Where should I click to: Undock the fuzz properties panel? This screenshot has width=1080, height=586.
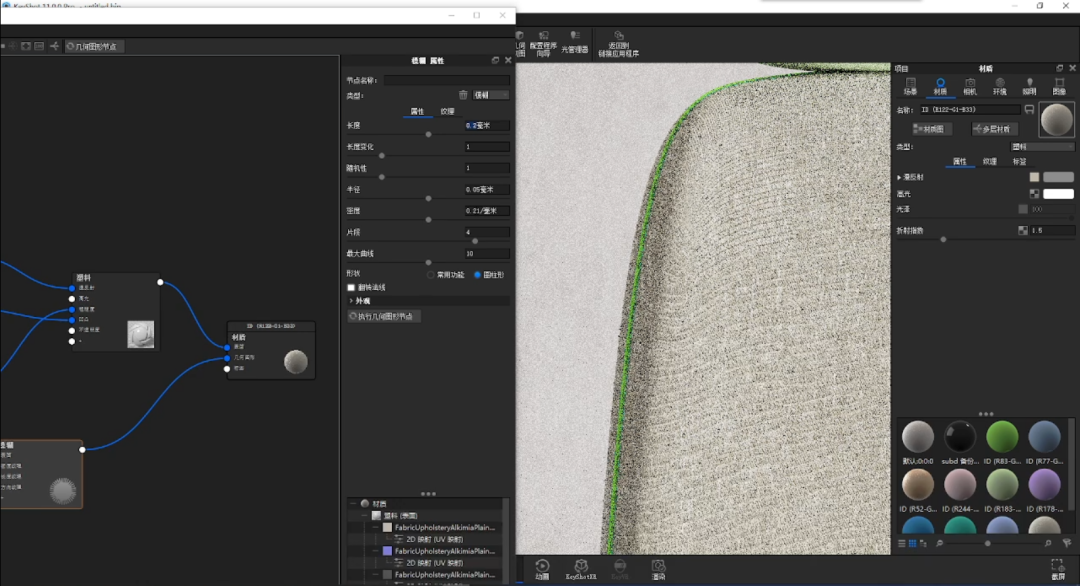tap(495, 61)
